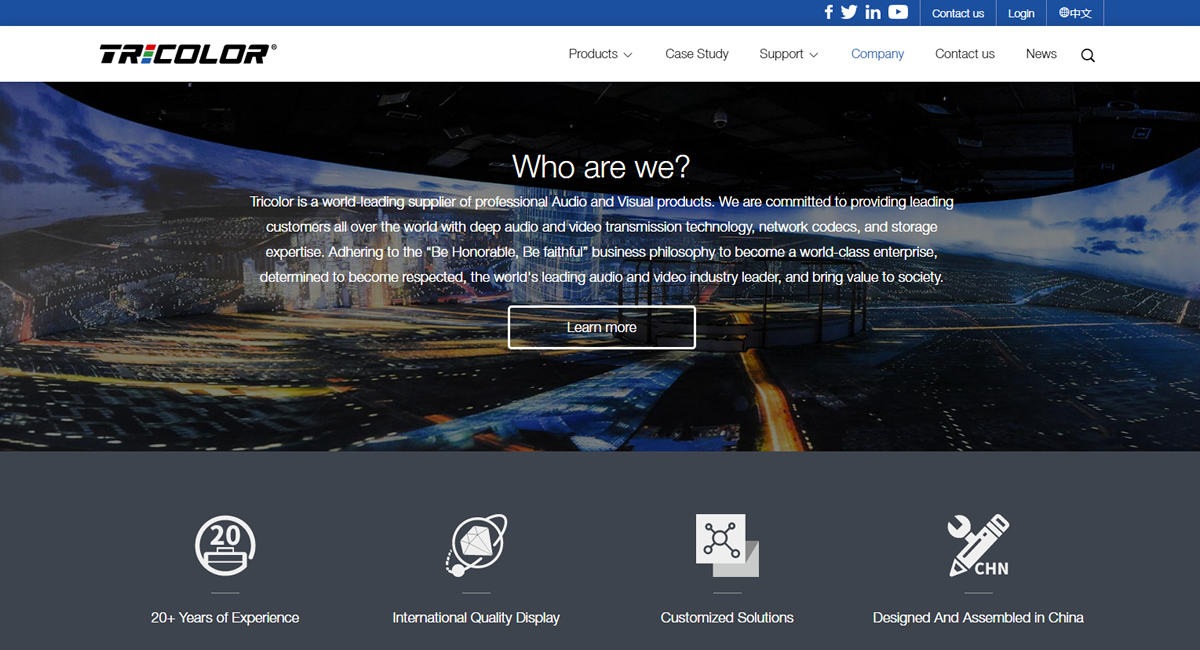The width and height of the screenshot is (1200, 650).
Task: Select the International Quality Display diamond icon
Action: [476, 546]
